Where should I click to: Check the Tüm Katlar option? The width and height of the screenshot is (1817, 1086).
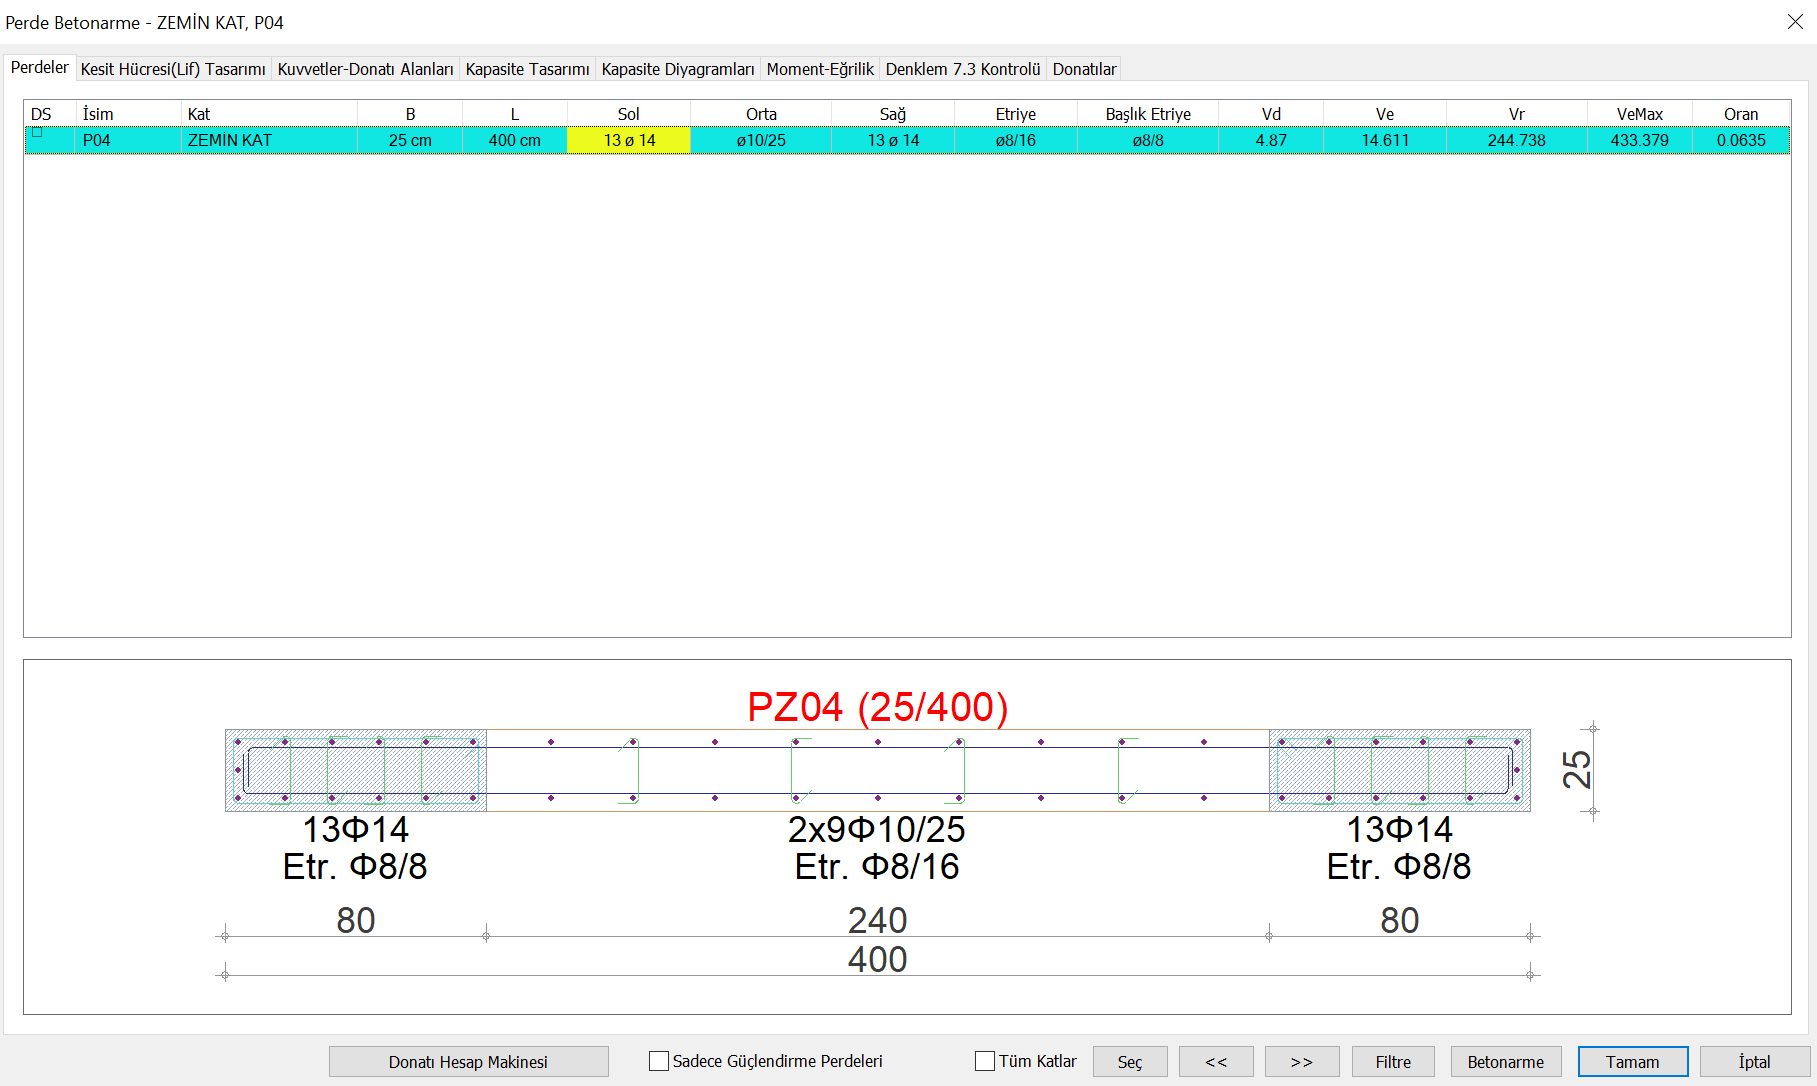click(x=985, y=1061)
